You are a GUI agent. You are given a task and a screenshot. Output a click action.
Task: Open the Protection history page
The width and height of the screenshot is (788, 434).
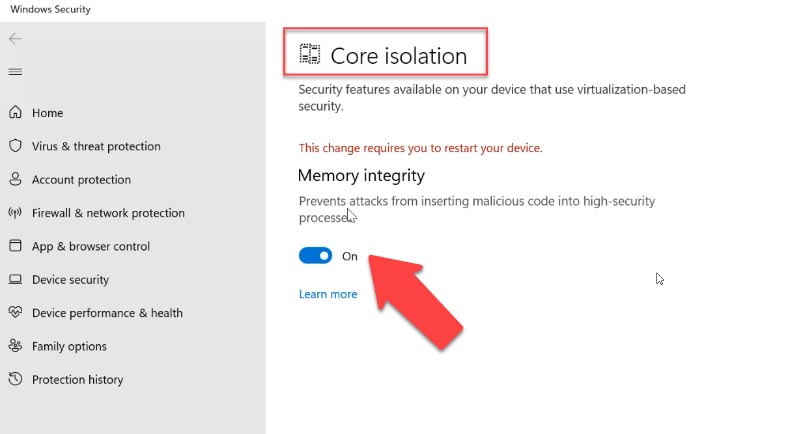77,380
